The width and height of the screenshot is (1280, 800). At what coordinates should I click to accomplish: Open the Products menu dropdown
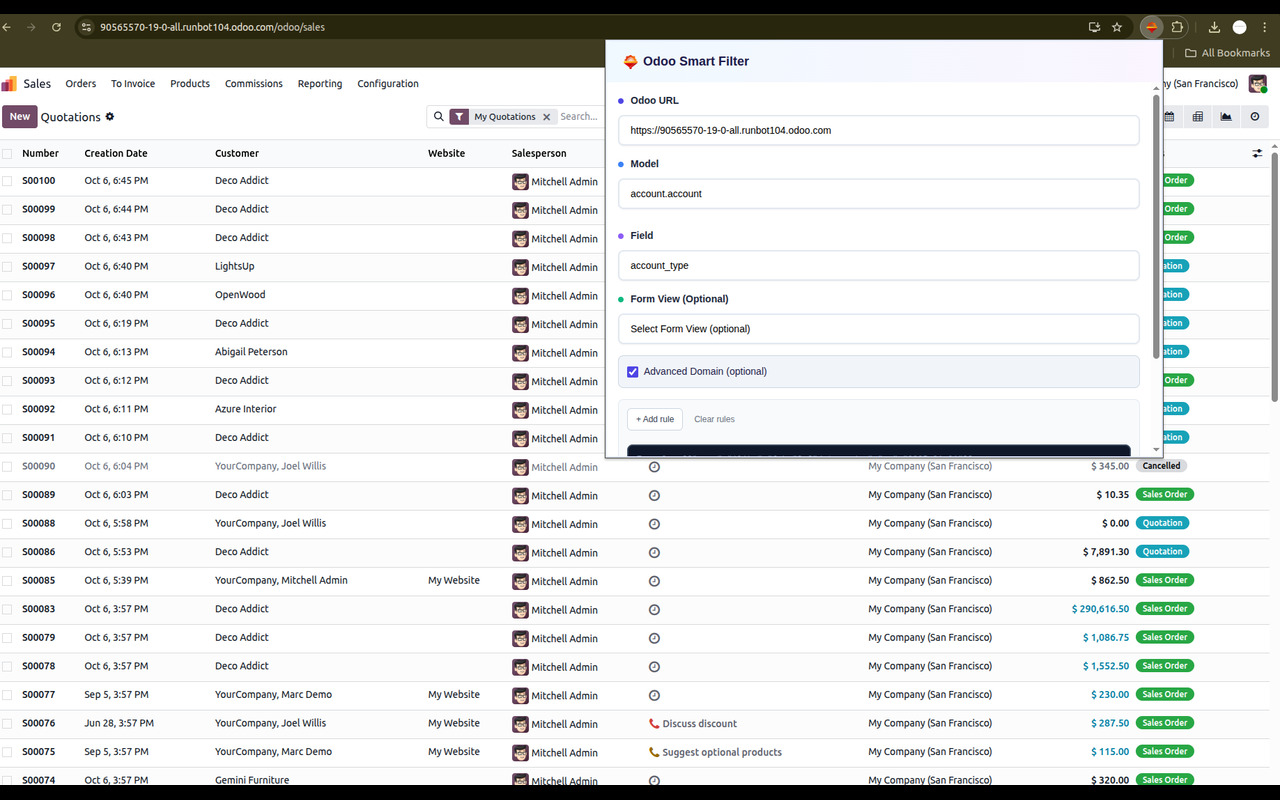click(x=190, y=84)
